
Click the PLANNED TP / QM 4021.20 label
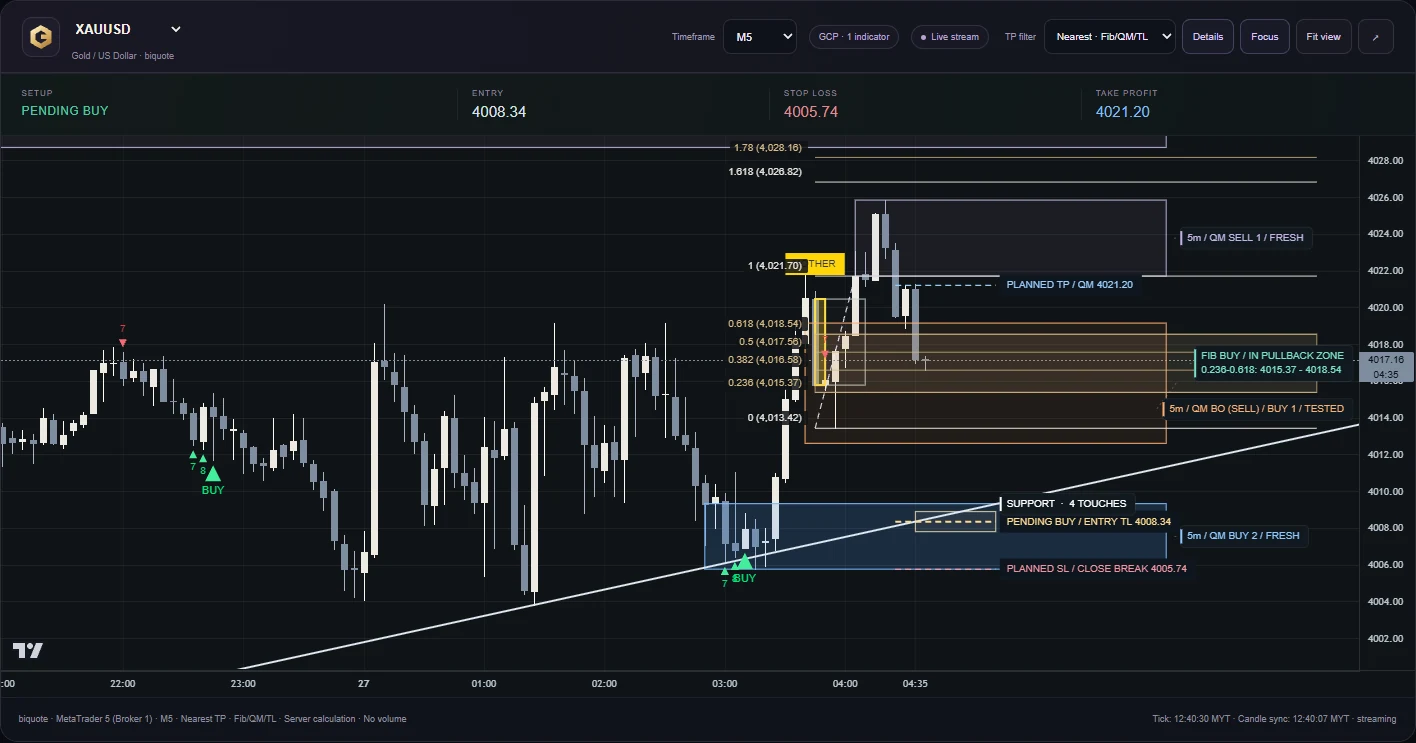[x=1069, y=285]
